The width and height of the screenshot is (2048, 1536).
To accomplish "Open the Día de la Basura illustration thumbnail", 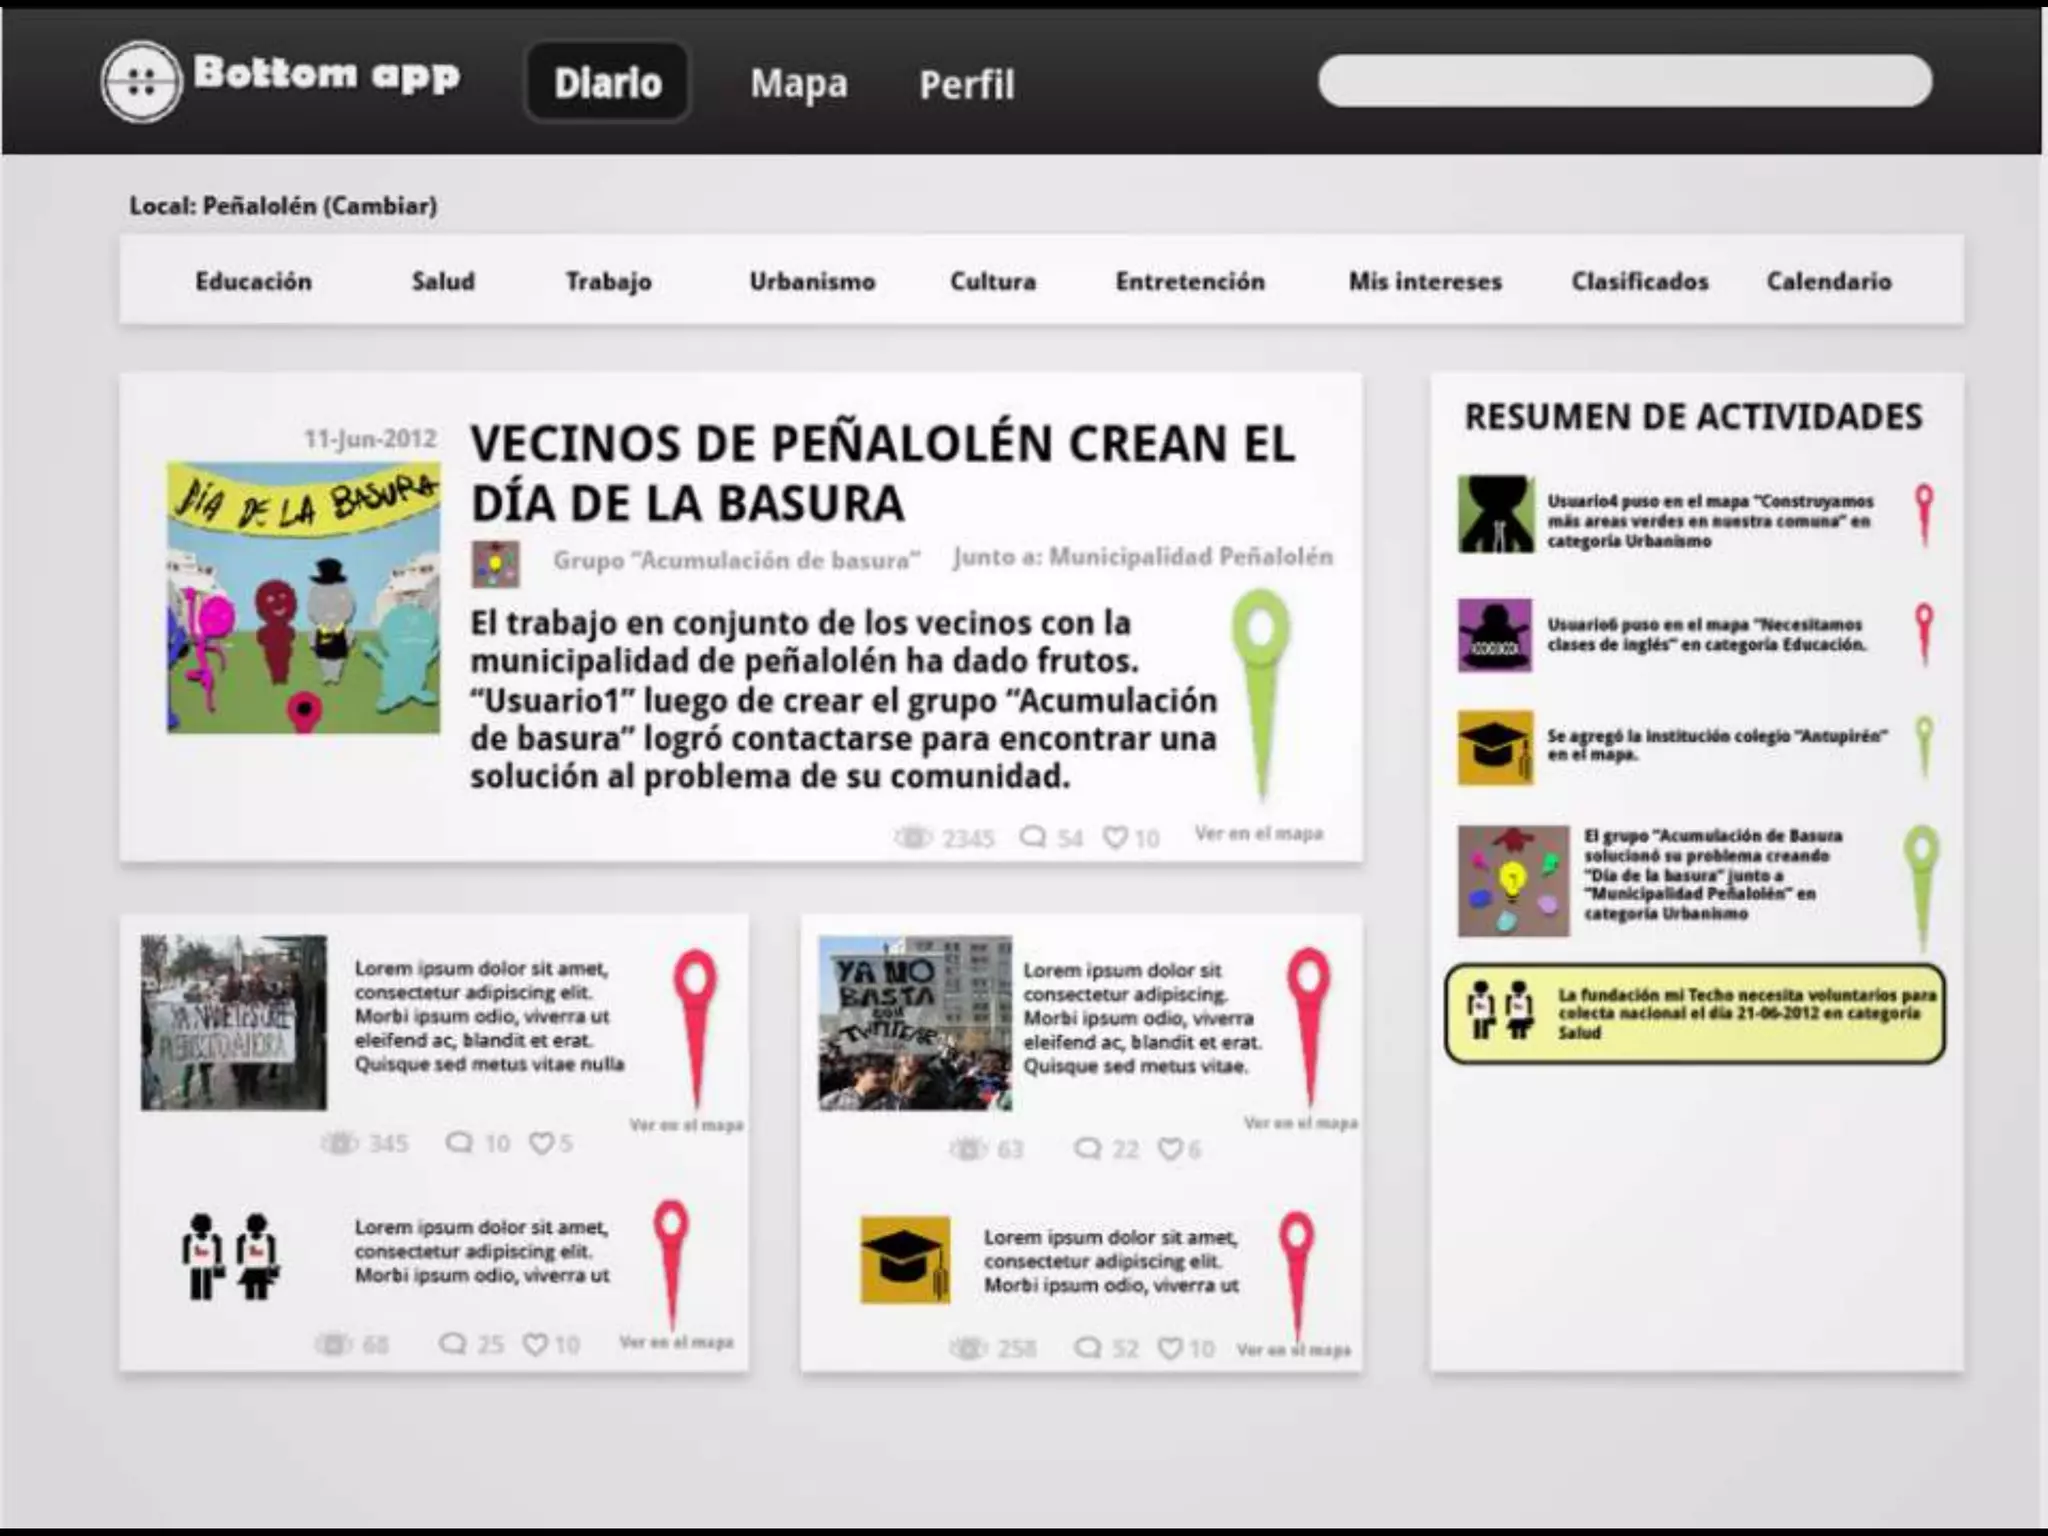I will click(x=303, y=597).
